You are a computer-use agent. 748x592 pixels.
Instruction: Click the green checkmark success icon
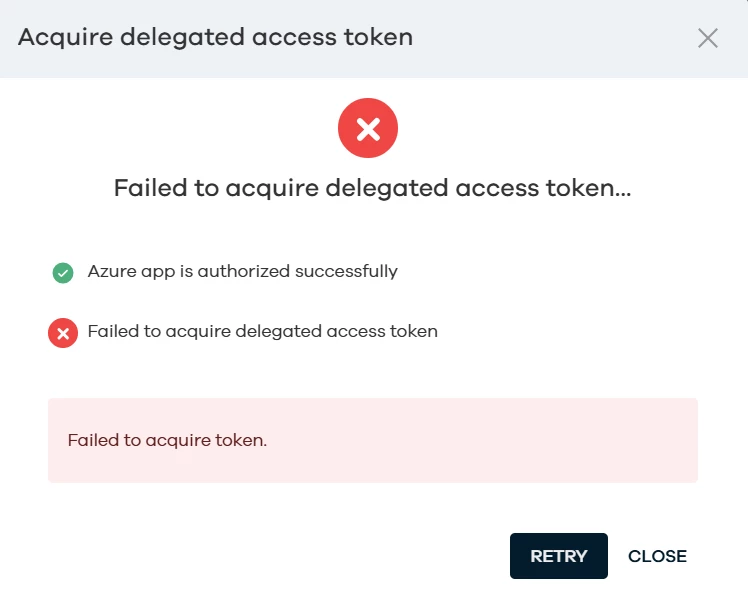[x=63, y=272]
